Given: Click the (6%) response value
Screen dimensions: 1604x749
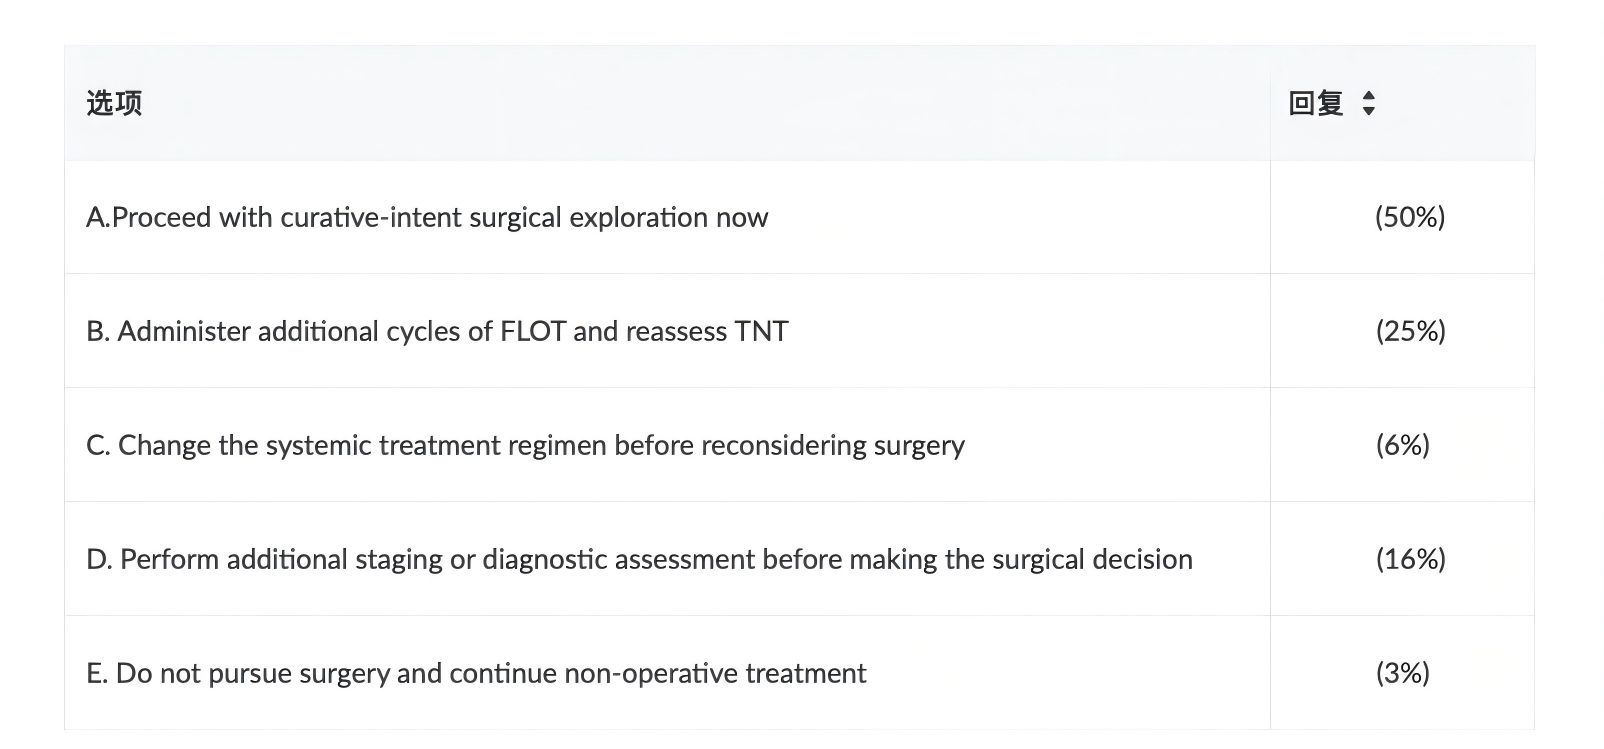Looking at the screenshot, I should (x=1403, y=445).
